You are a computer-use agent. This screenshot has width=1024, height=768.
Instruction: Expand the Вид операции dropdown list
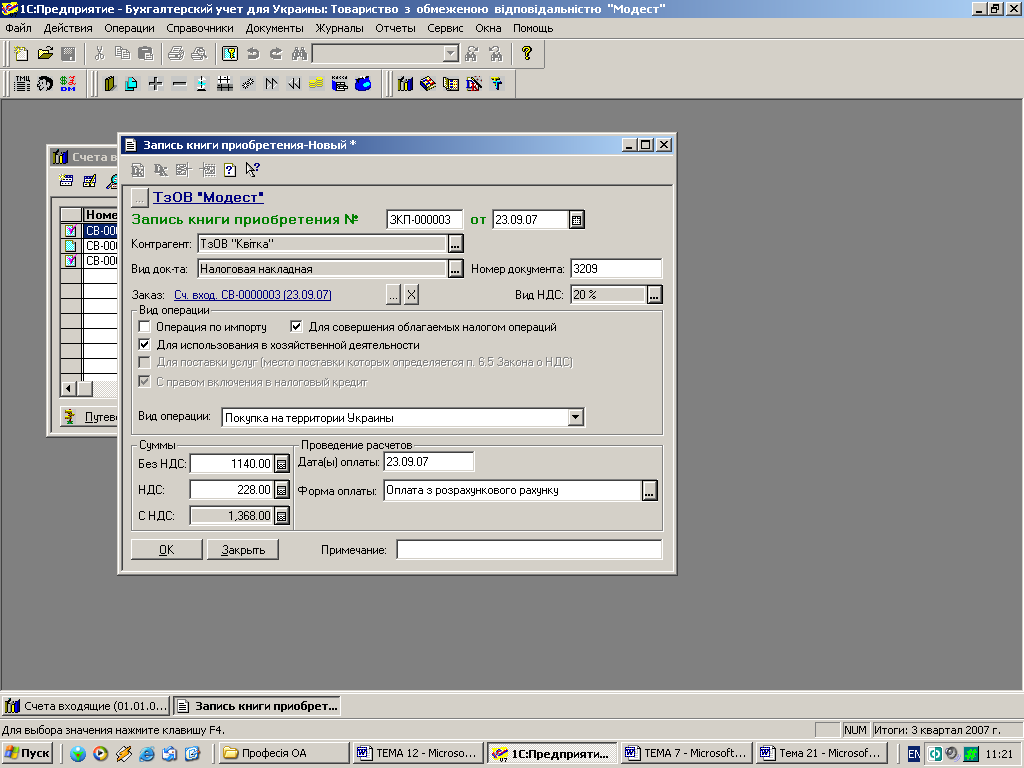(x=575, y=417)
